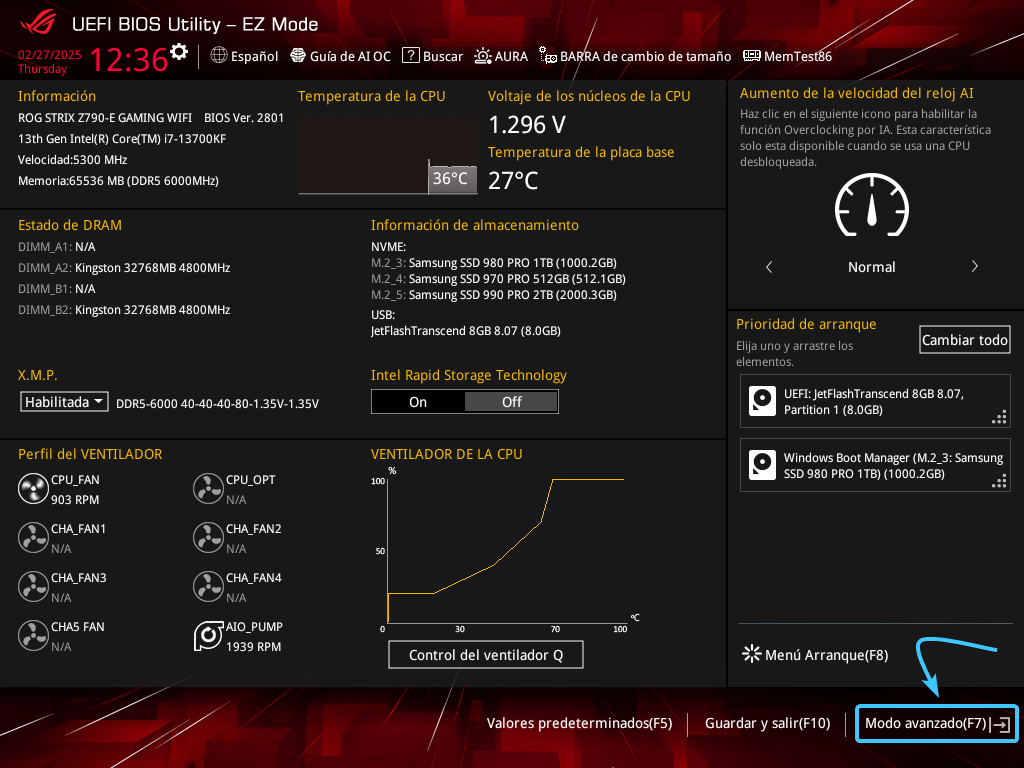
Task: Click DIMM_A2 Kingston 32768MB row
Action: pos(124,268)
